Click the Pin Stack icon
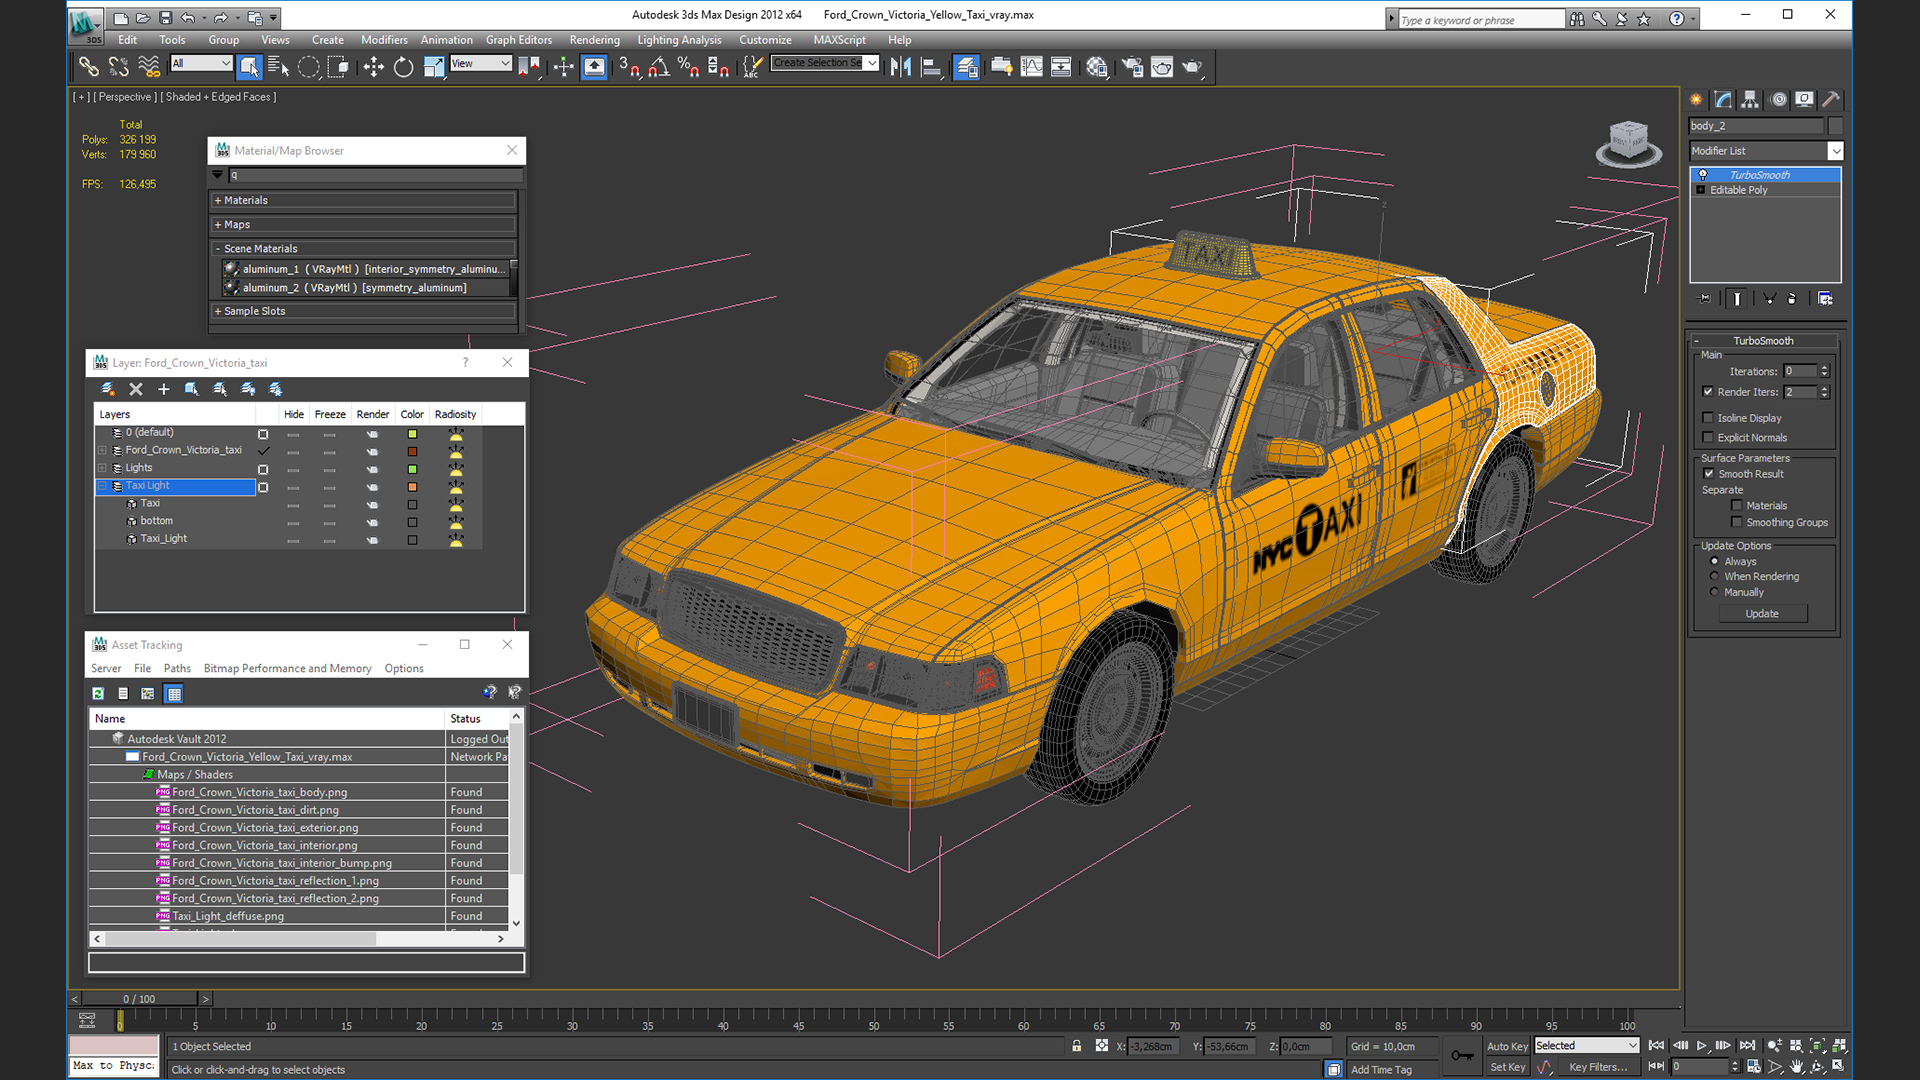Screen dimensions: 1920x1080 tap(1705, 298)
